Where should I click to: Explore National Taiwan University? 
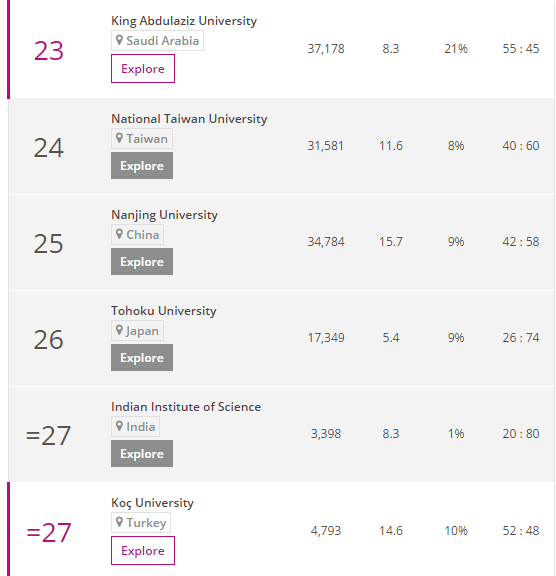pyautogui.click(x=142, y=166)
